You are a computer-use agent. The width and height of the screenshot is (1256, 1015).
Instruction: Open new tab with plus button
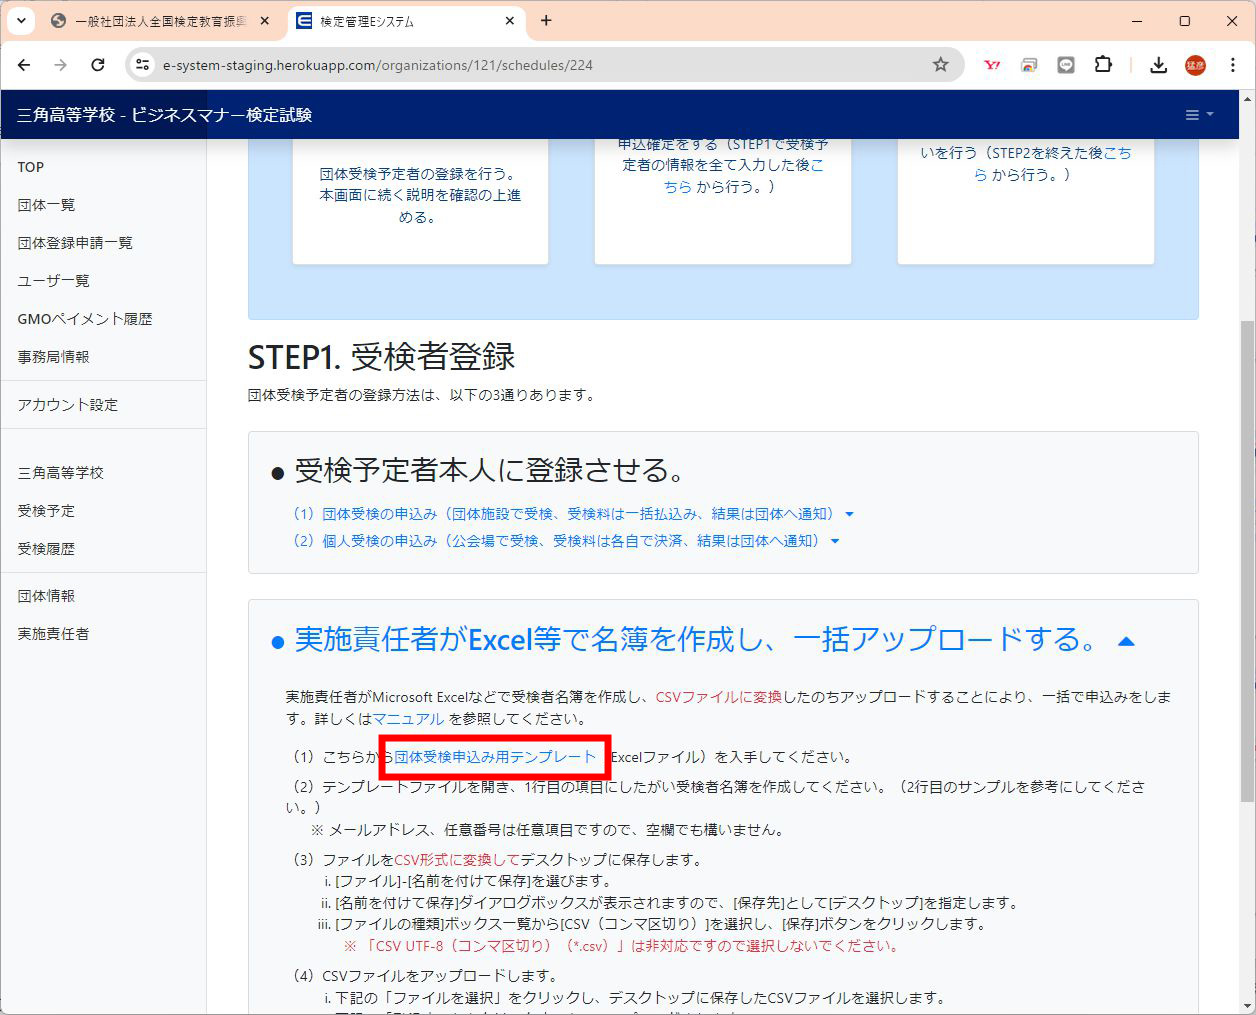[546, 21]
